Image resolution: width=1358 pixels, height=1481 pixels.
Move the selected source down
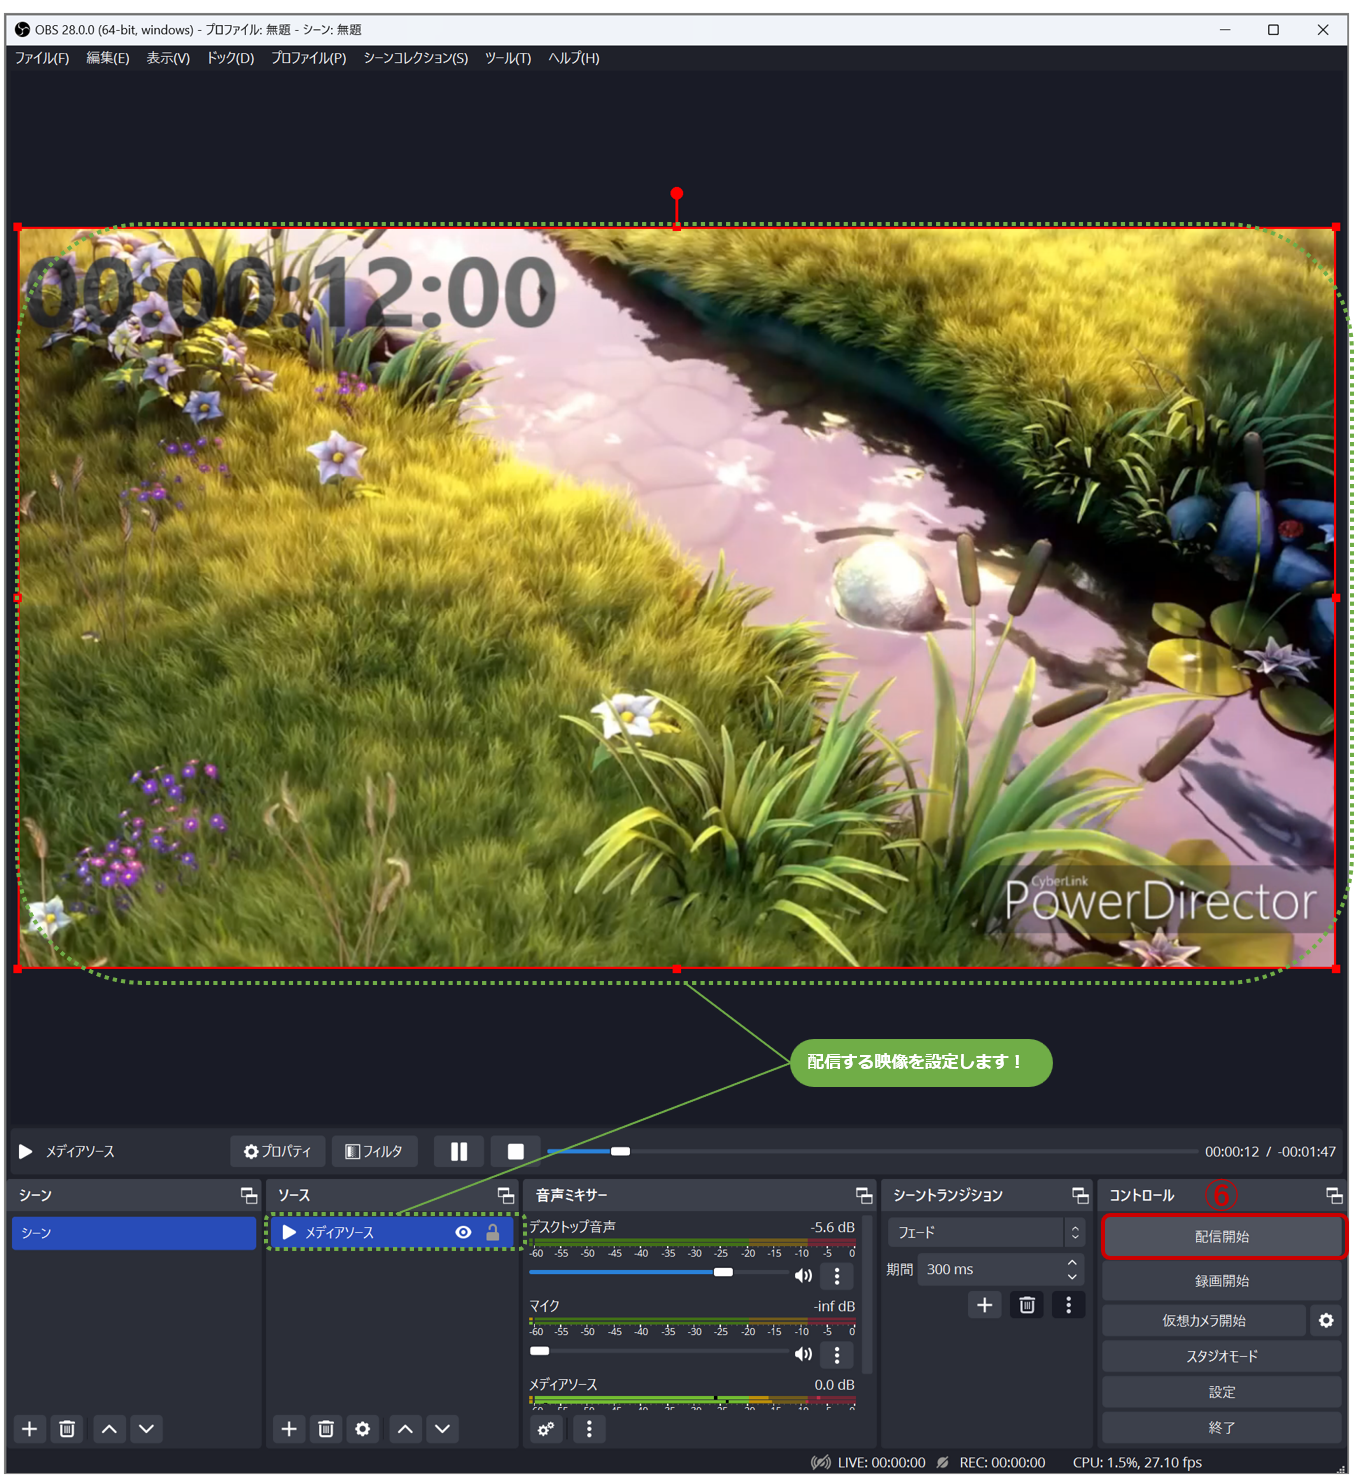coord(442,1428)
